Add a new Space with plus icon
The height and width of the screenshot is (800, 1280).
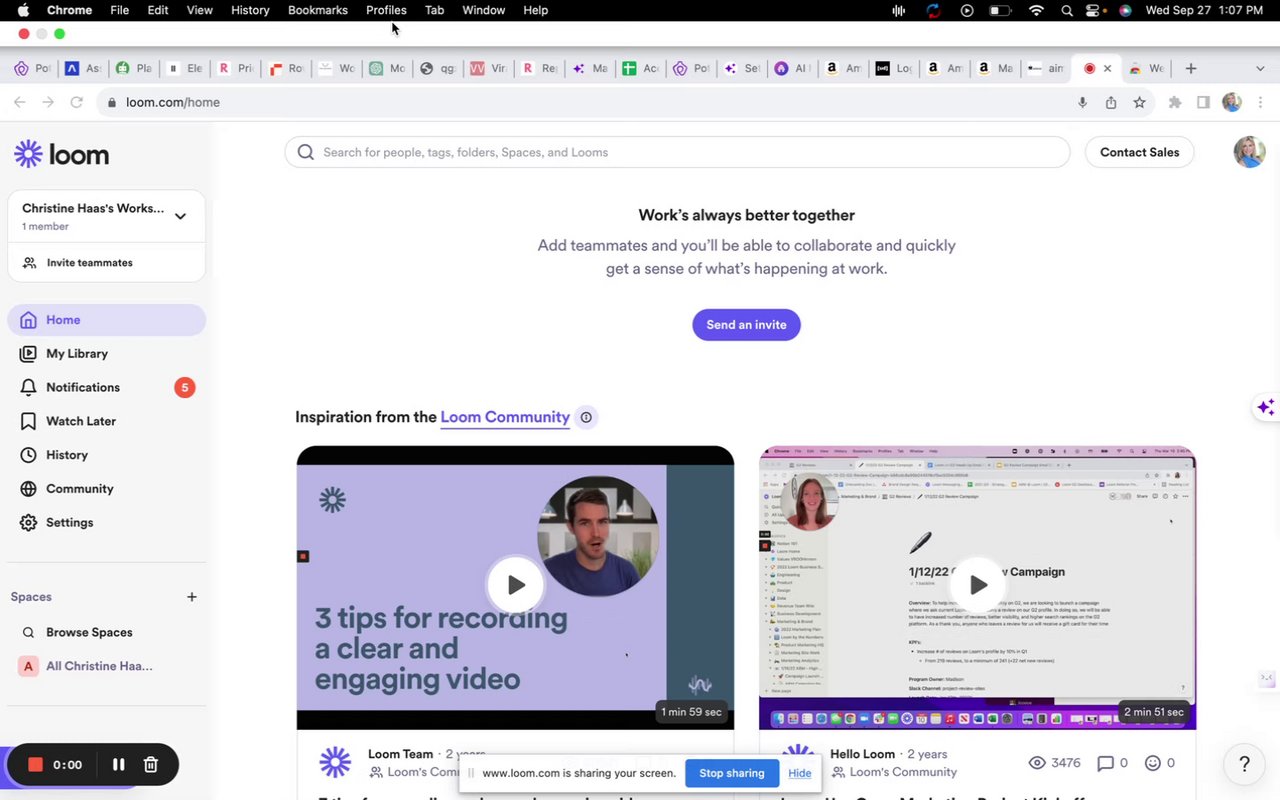tap(192, 597)
